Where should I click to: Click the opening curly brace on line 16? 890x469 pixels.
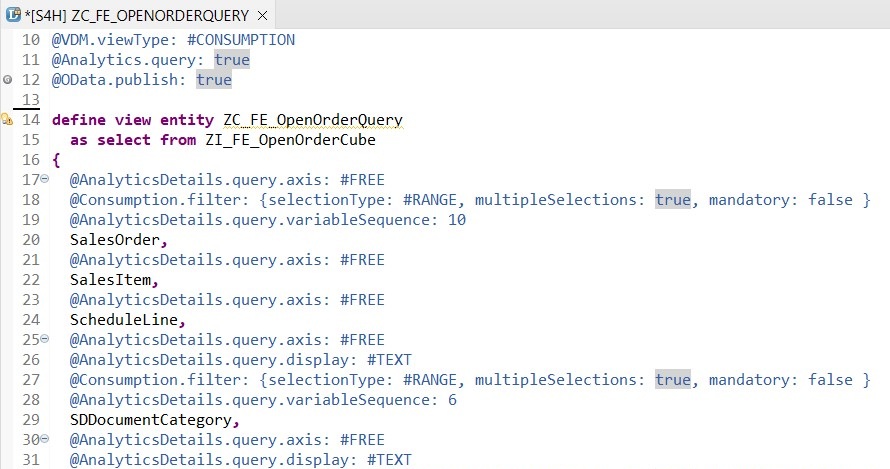[56, 160]
